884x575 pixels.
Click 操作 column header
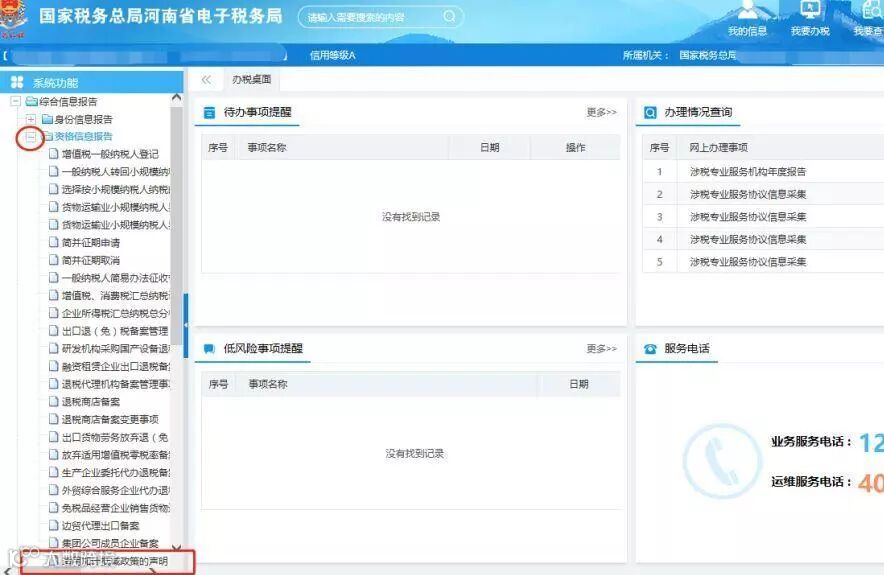[x=576, y=147]
